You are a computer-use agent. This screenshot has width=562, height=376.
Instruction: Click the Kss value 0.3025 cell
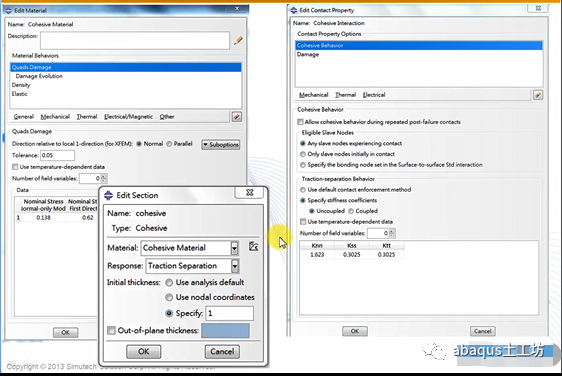click(x=352, y=255)
